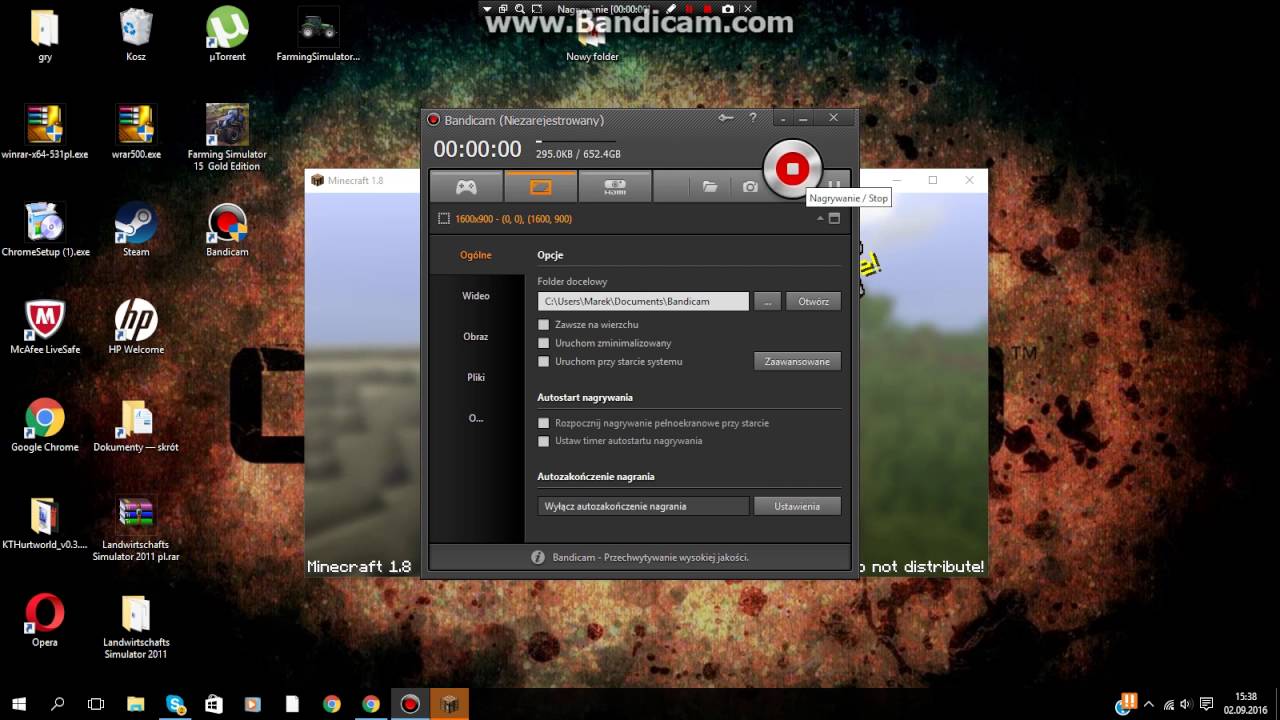Open the Windows Start menu
The image size is (1280, 720).
tap(19, 704)
